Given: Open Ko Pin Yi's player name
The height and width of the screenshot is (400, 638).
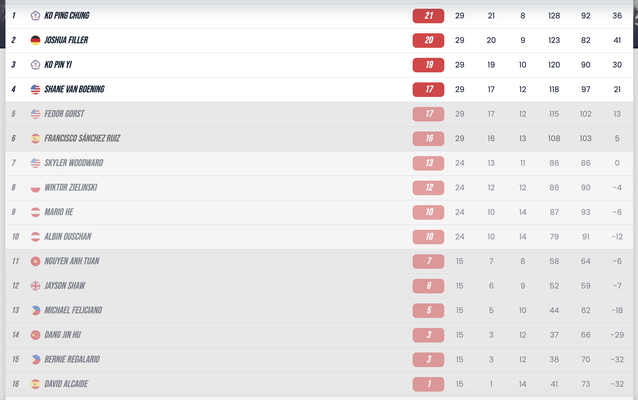Looking at the screenshot, I should click(x=58, y=65).
